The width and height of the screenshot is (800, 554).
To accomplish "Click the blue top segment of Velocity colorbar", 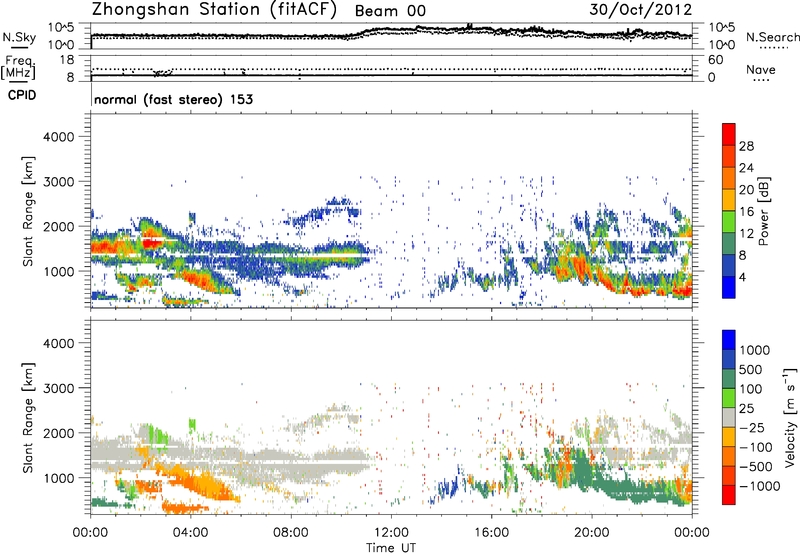I will [x=729, y=340].
